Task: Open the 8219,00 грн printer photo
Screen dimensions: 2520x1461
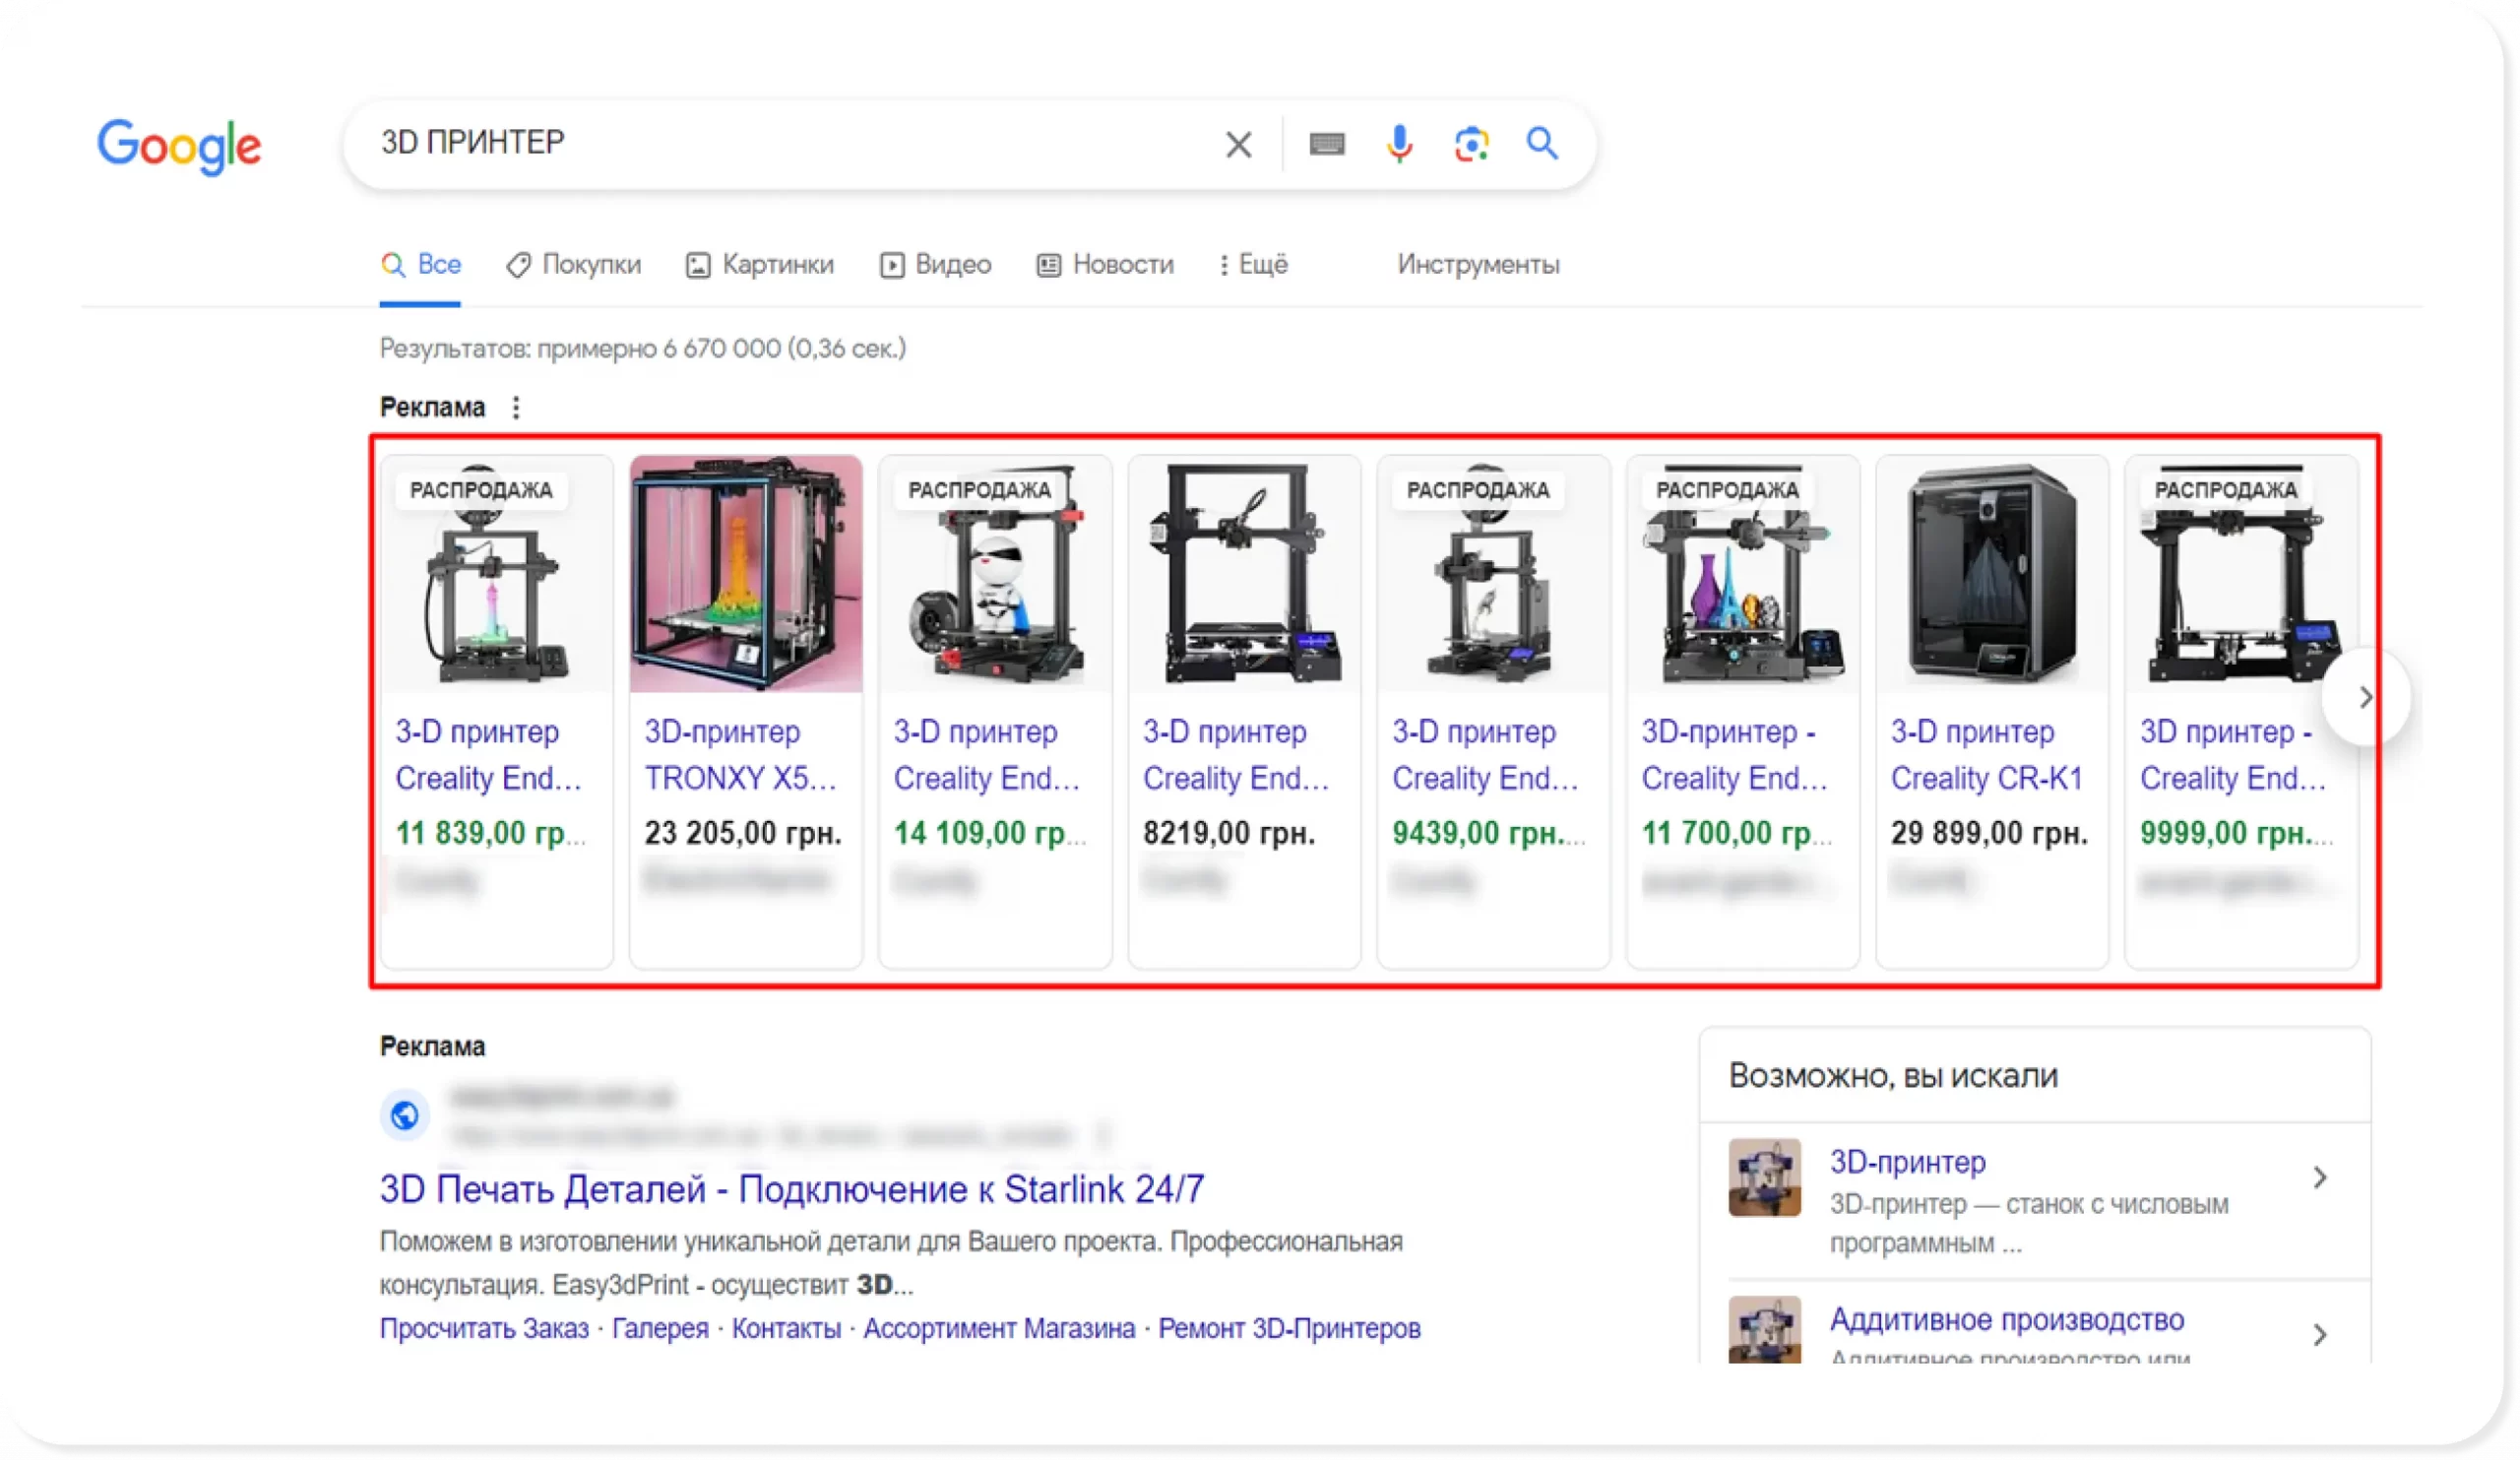Action: coord(1244,574)
